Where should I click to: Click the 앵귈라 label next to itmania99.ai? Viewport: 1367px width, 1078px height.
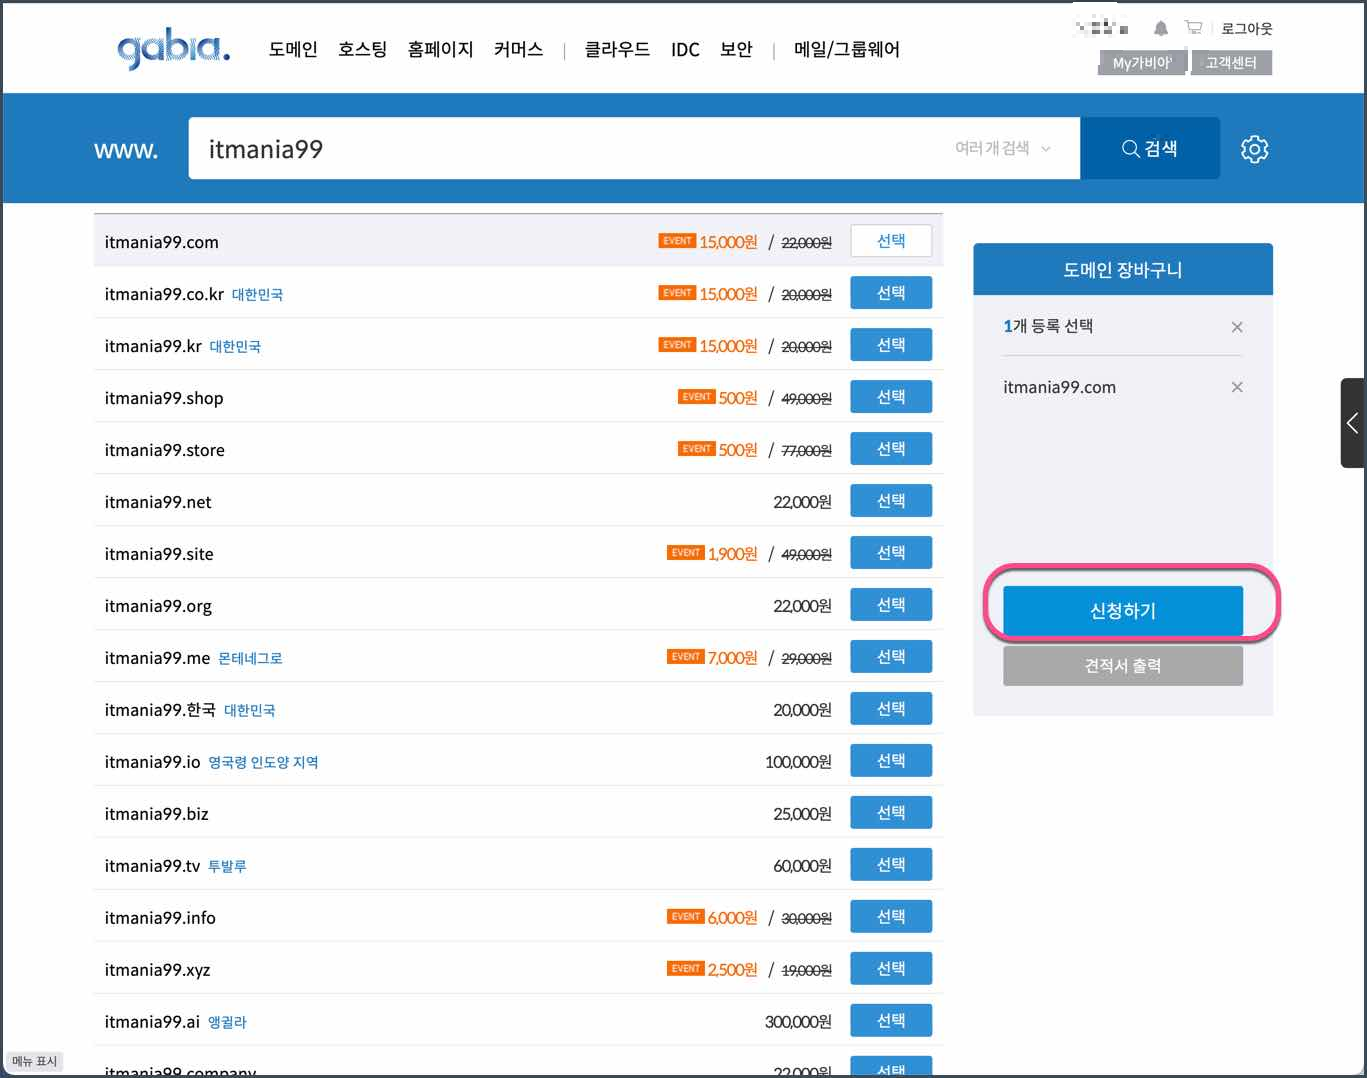(227, 1023)
